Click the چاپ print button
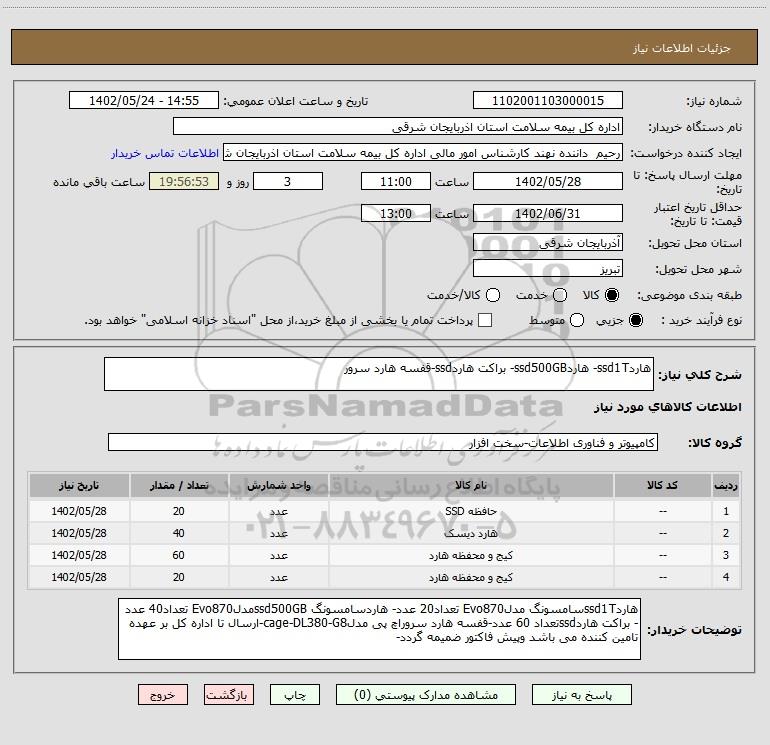The width and height of the screenshot is (770, 745). (295, 695)
